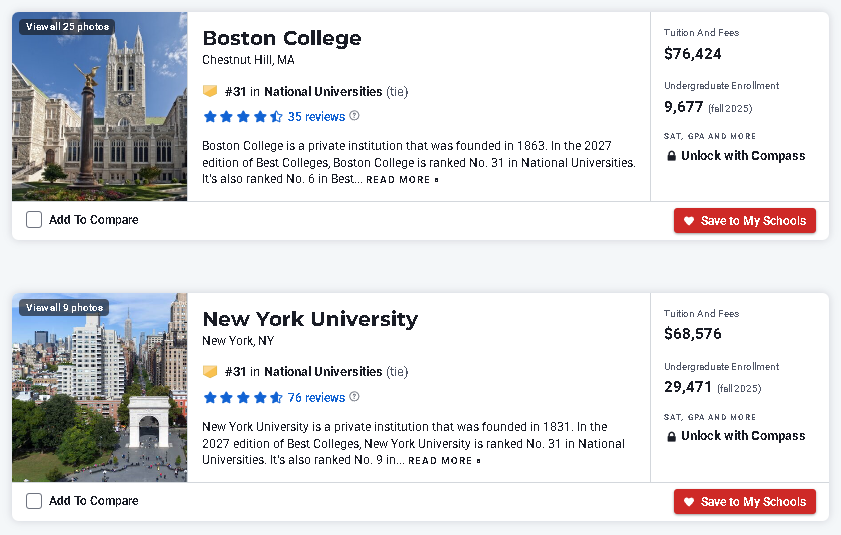Click National Universities ranking for New York University
Viewport: 841px width, 535px height.
(323, 372)
